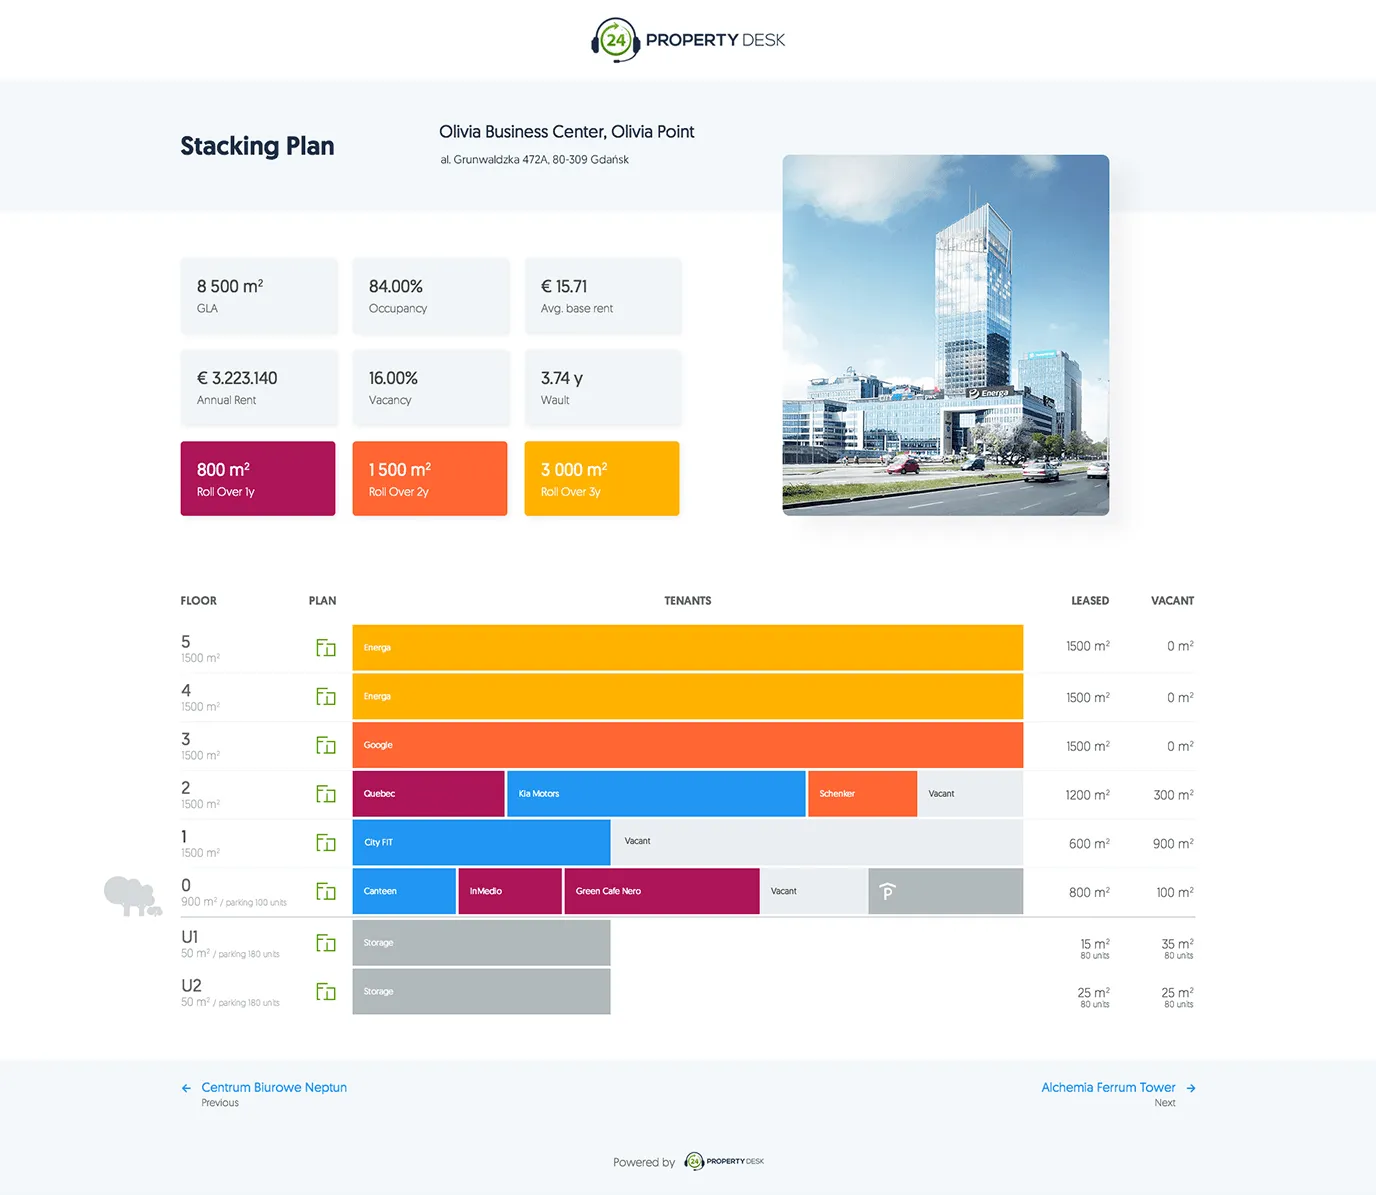1376x1195 pixels.
Task: Click the Avg. base rent card
Action: [x=603, y=296]
